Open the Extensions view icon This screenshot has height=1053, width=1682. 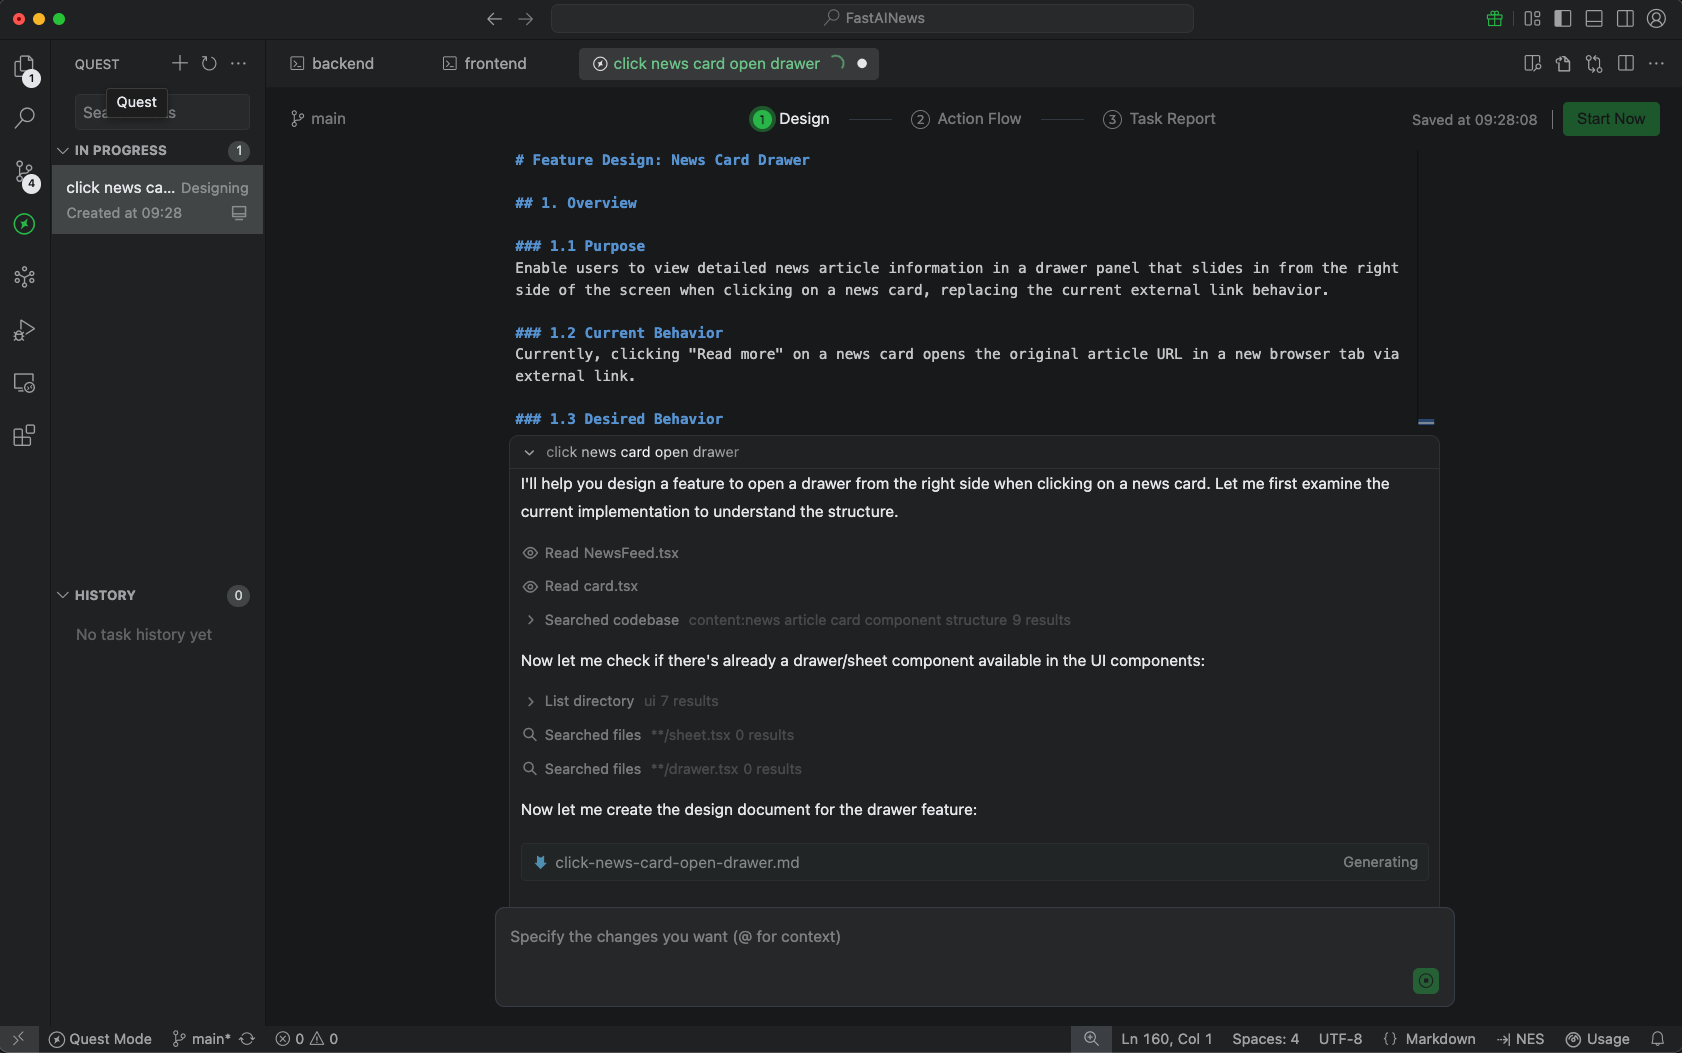24,436
